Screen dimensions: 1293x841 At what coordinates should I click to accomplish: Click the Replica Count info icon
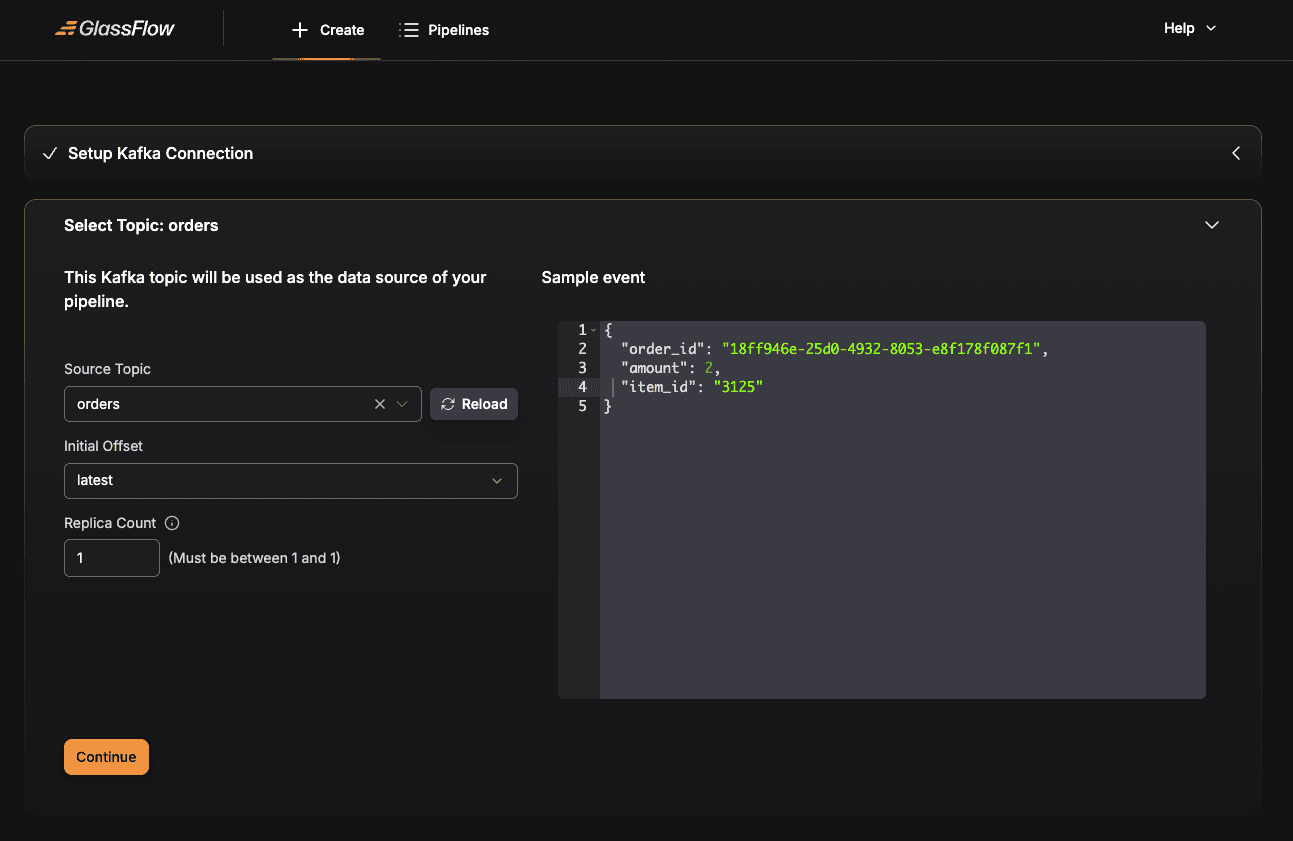[172, 523]
